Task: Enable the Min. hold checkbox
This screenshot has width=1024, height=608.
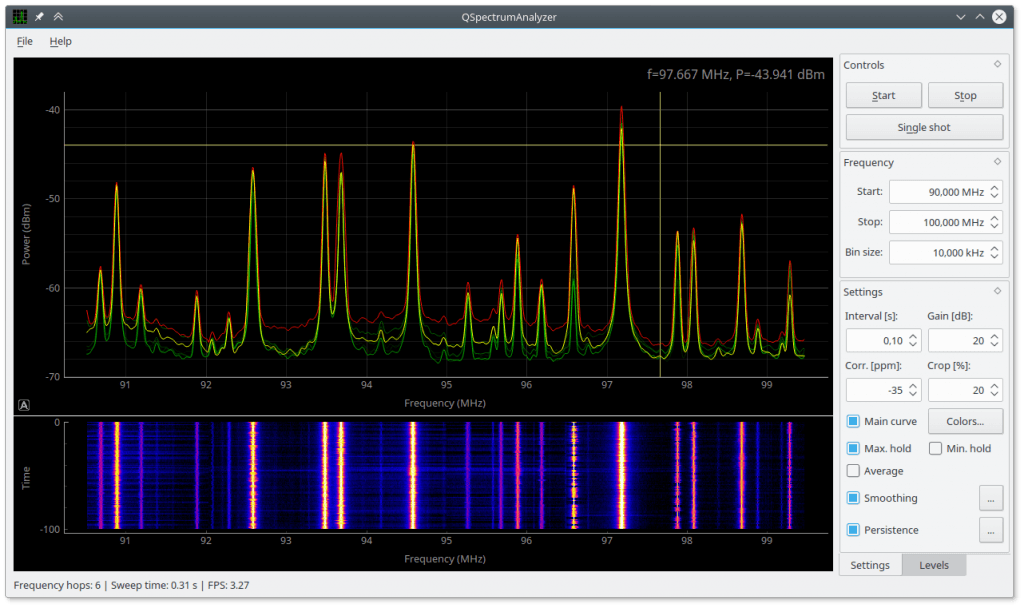Action: tap(936, 449)
